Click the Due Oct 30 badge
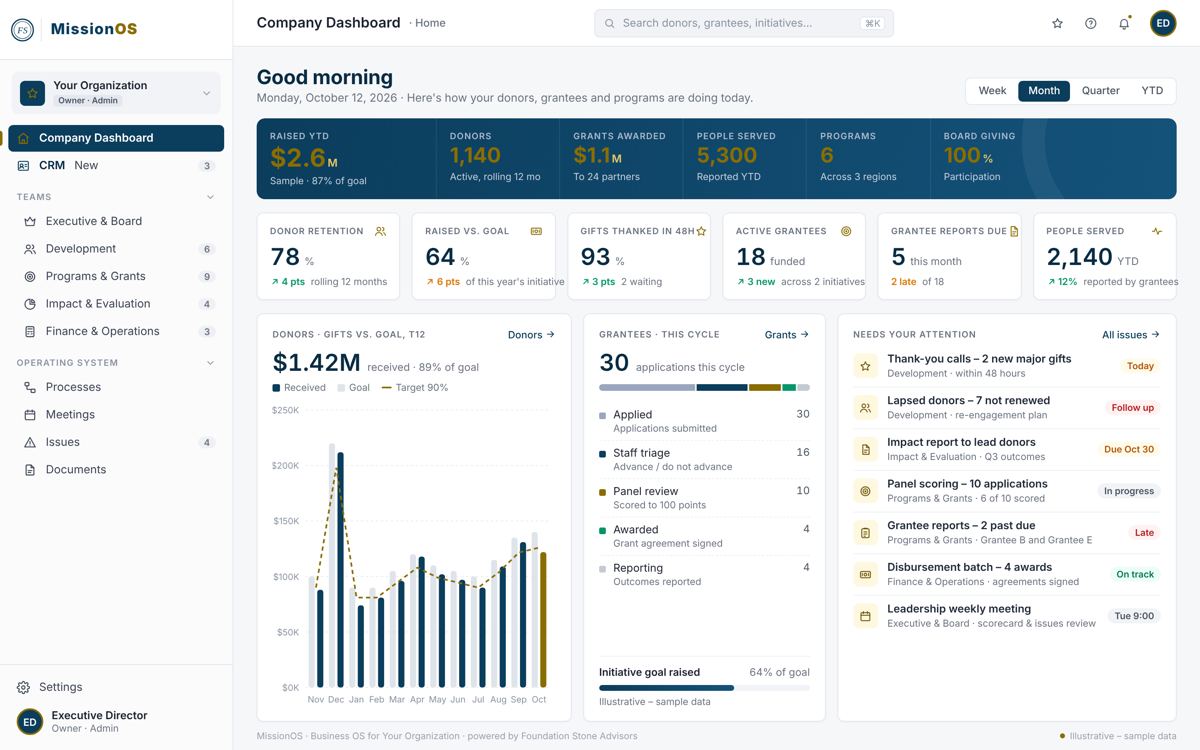1200x750 pixels. click(1129, 450)
